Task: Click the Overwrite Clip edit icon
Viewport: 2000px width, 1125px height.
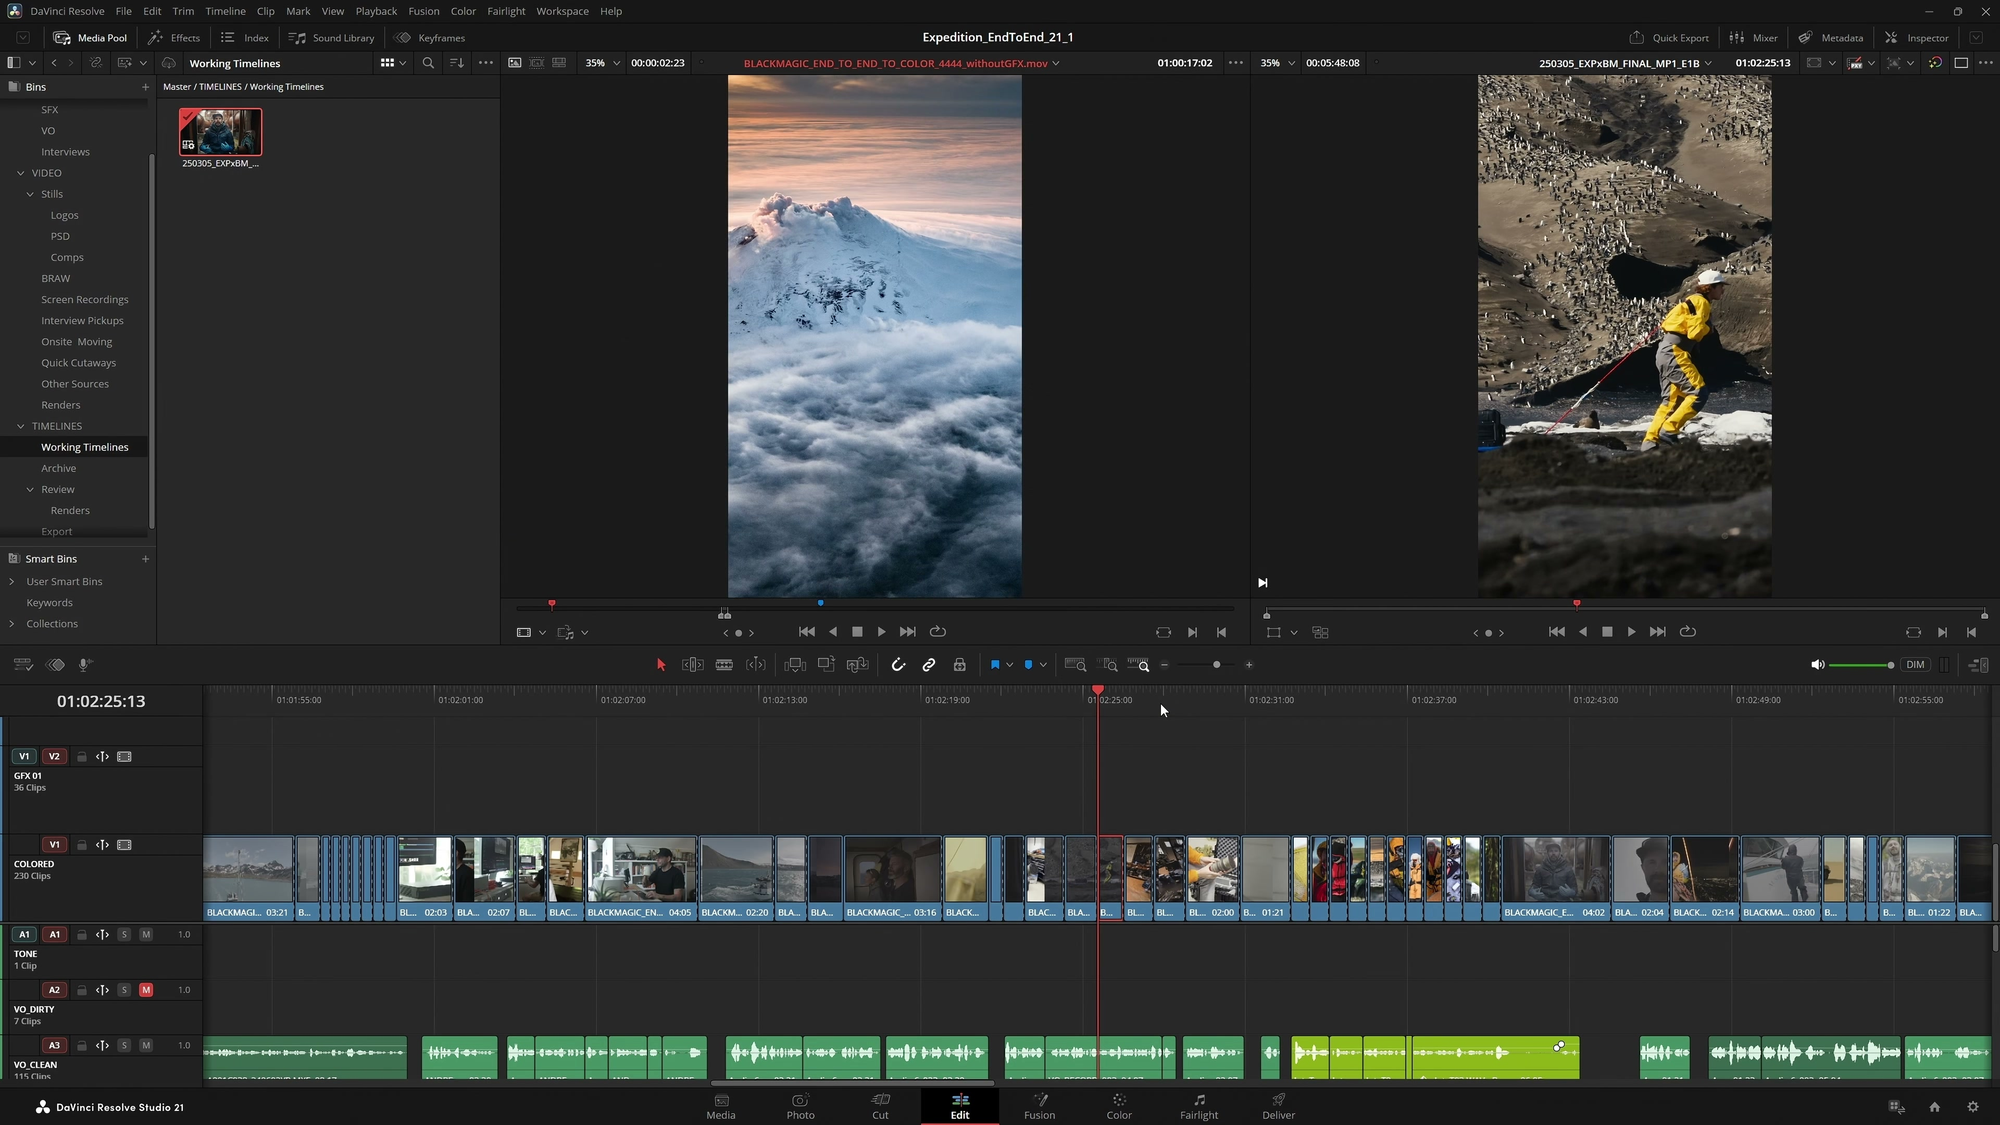Action: pos(826,665)
